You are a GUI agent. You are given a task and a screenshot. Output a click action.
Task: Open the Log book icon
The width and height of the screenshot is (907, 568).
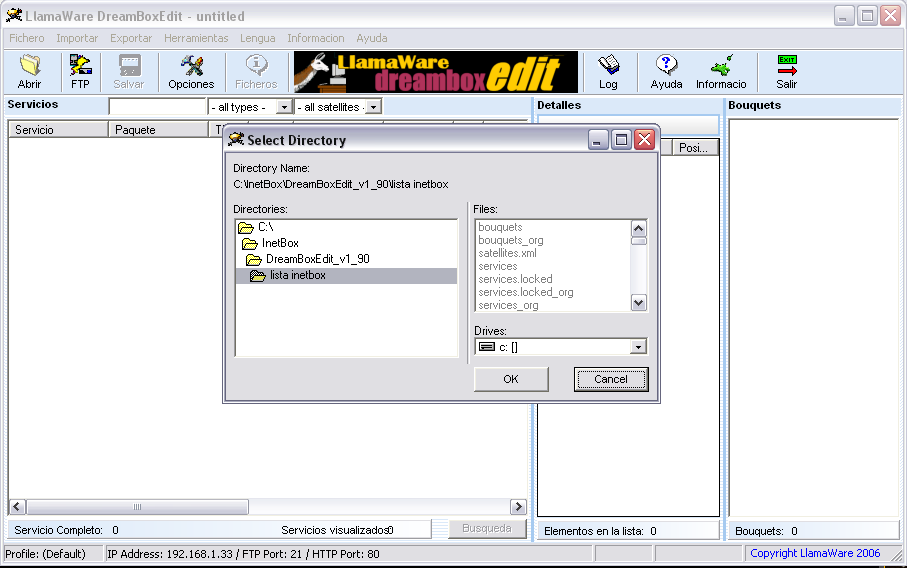tap(609, 72)
